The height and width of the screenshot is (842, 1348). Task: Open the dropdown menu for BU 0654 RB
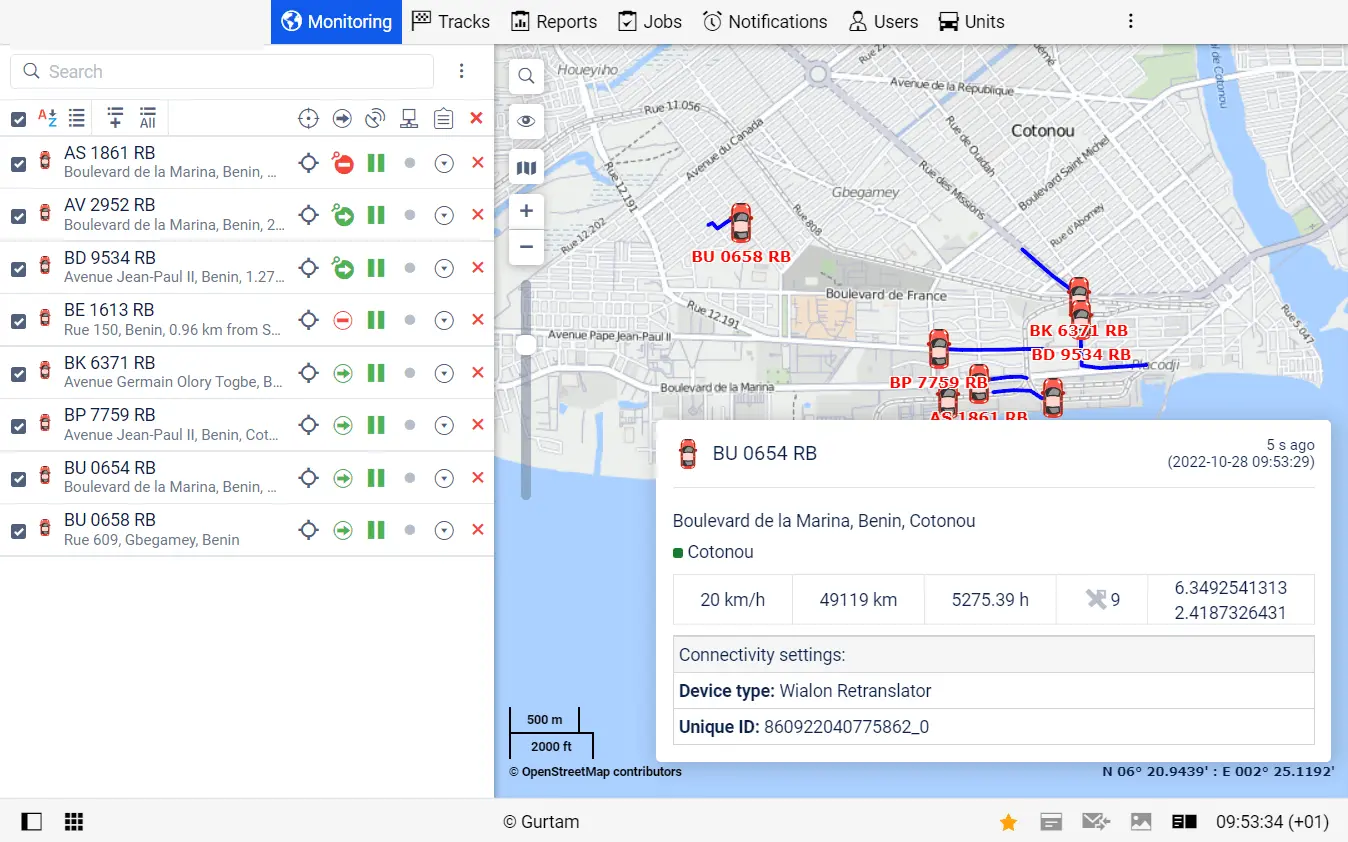(444, 478)
